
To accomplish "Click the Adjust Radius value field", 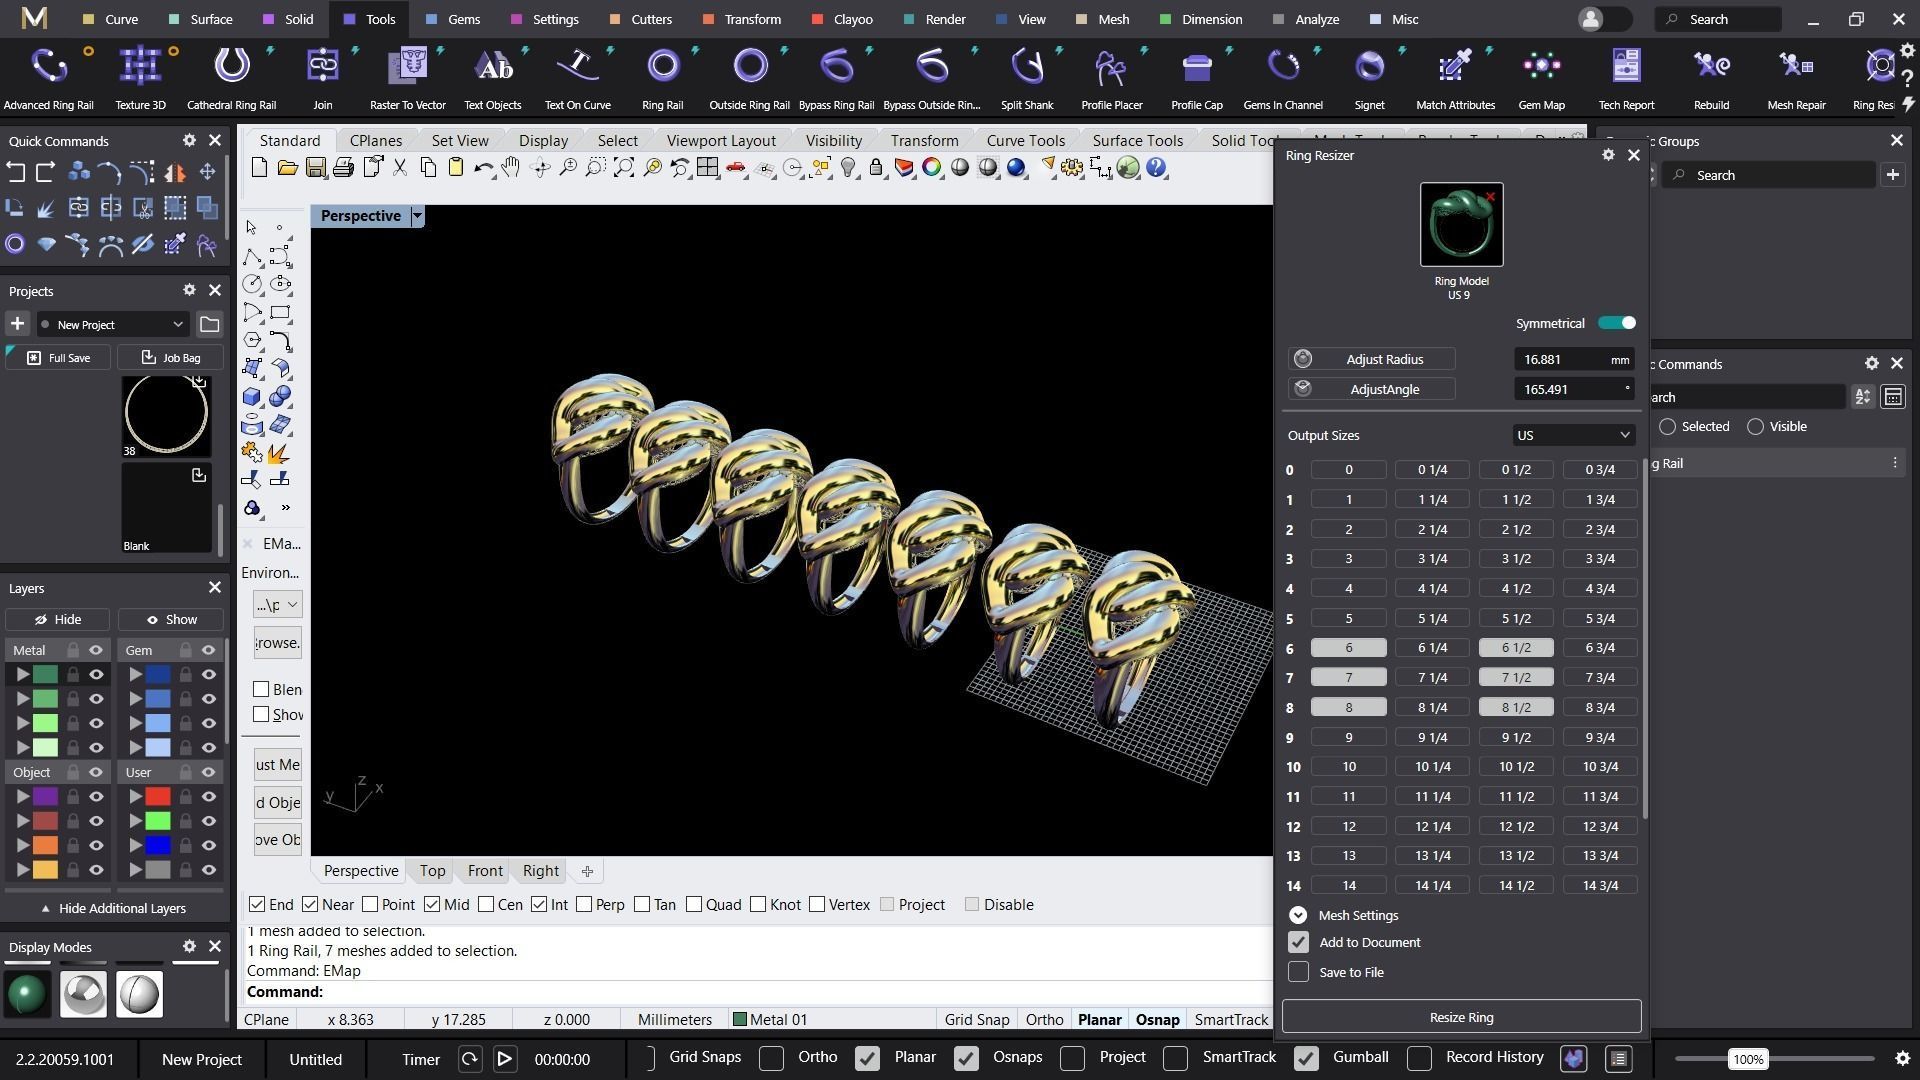I will (1574, 359).
